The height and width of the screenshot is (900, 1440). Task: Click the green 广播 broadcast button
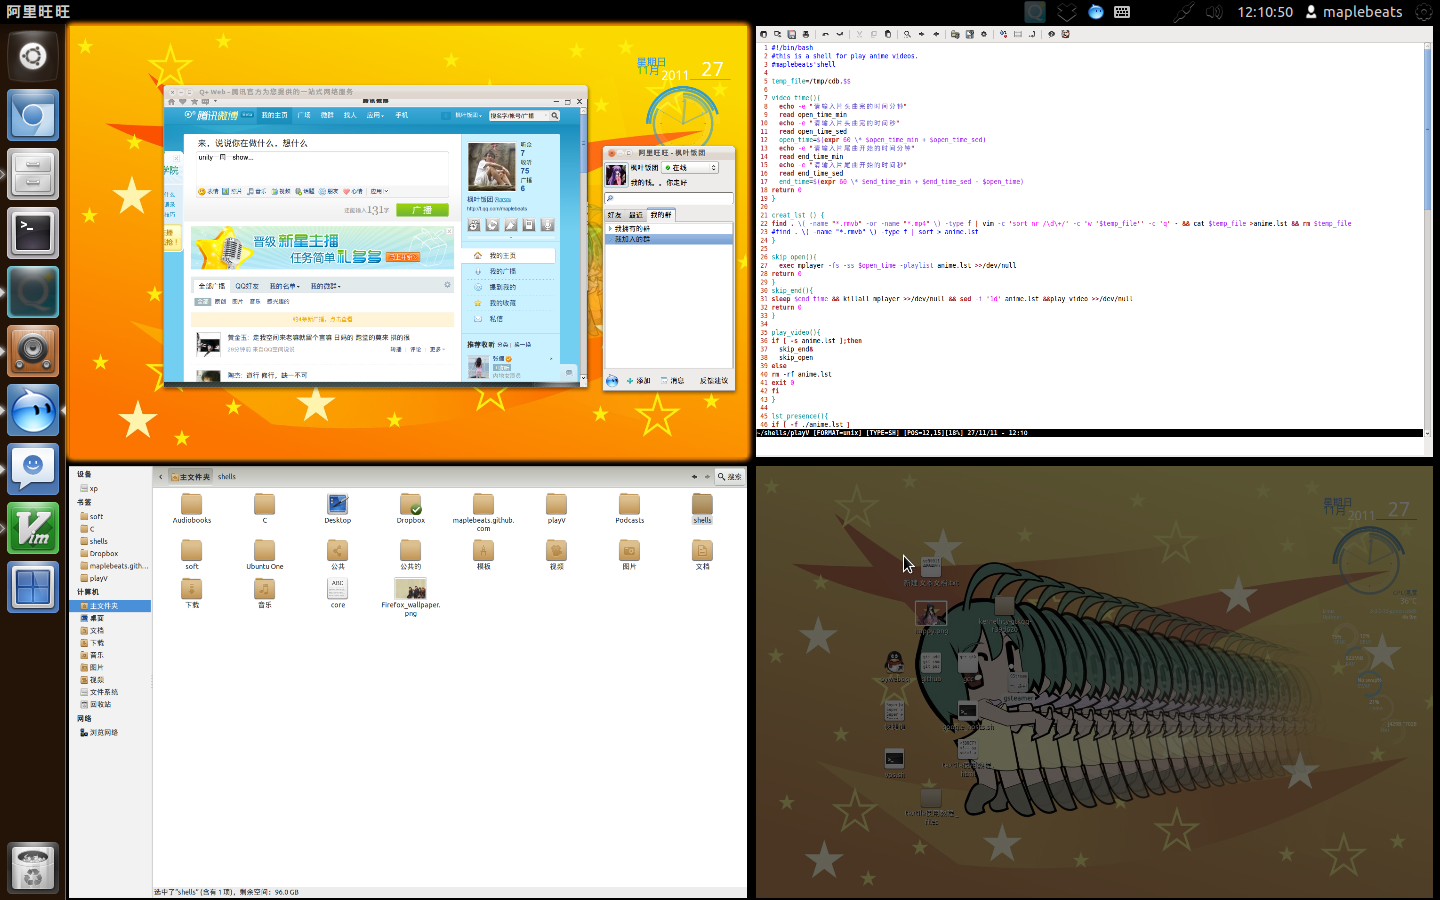click(422, 210)
